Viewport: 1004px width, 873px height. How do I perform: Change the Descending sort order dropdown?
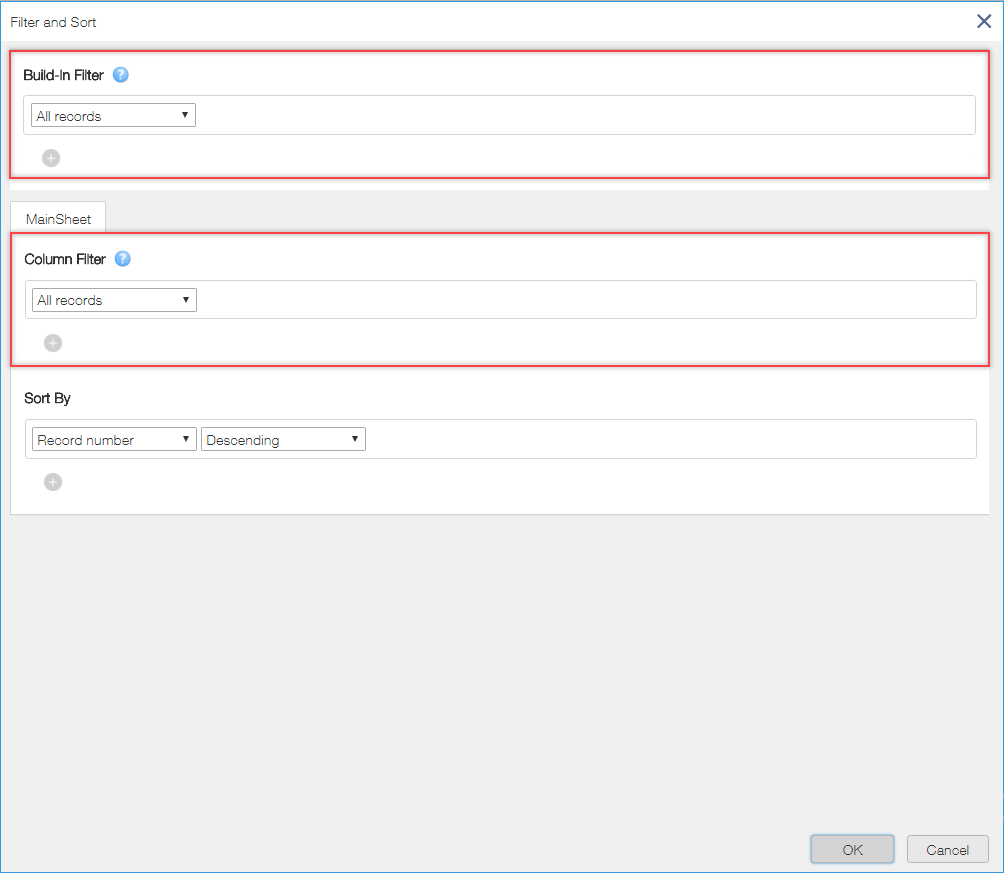click(x=284, y=439)
